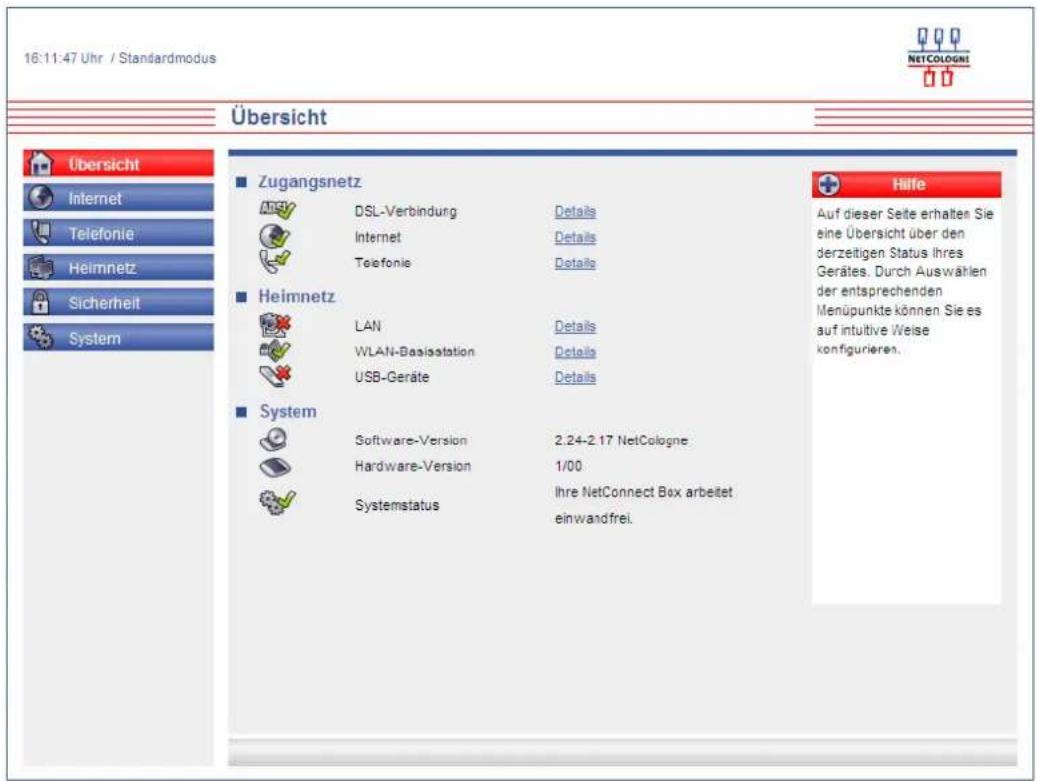Click the globe checkmark icon for Internet status
Viewport: 1037px width, 781px height.
[274, 236]
